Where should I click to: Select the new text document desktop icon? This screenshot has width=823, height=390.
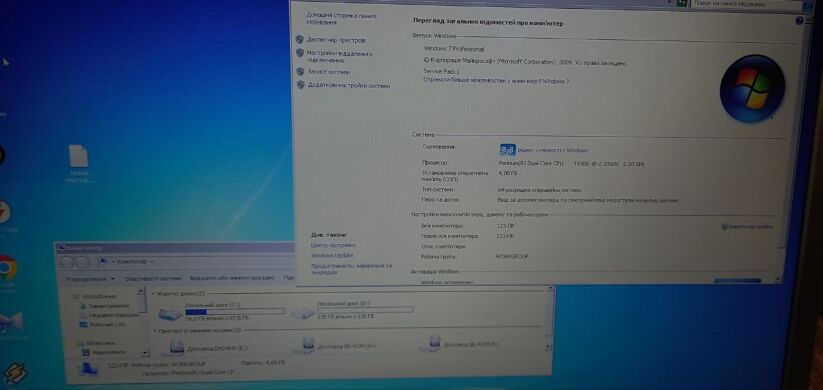pyautogui.click(x=79, y=164)
